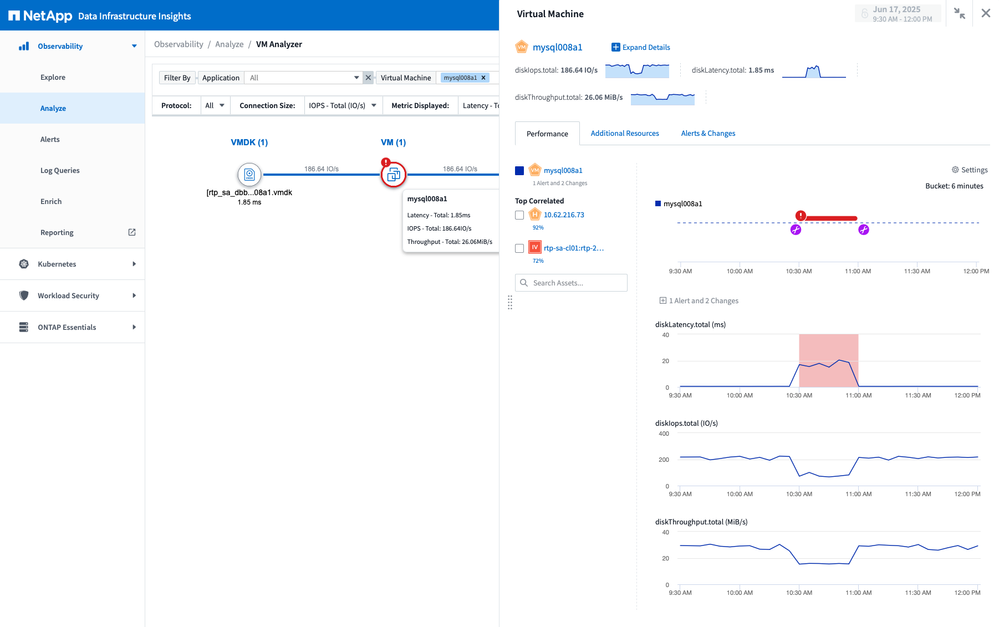Screen dimensions: 999x627
Task: Click the ONTAP Essentials sidebar icon
Action: coord(24,327)
